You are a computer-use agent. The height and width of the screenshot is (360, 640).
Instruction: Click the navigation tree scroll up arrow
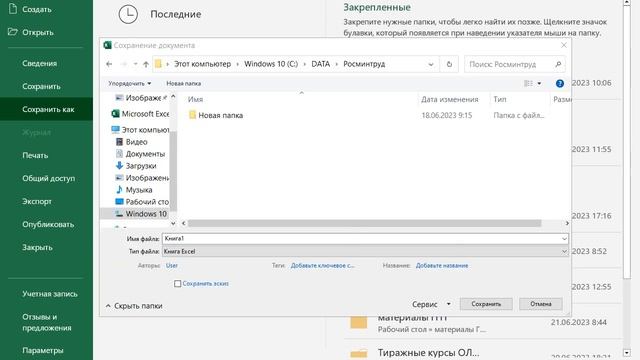(173, 97)
